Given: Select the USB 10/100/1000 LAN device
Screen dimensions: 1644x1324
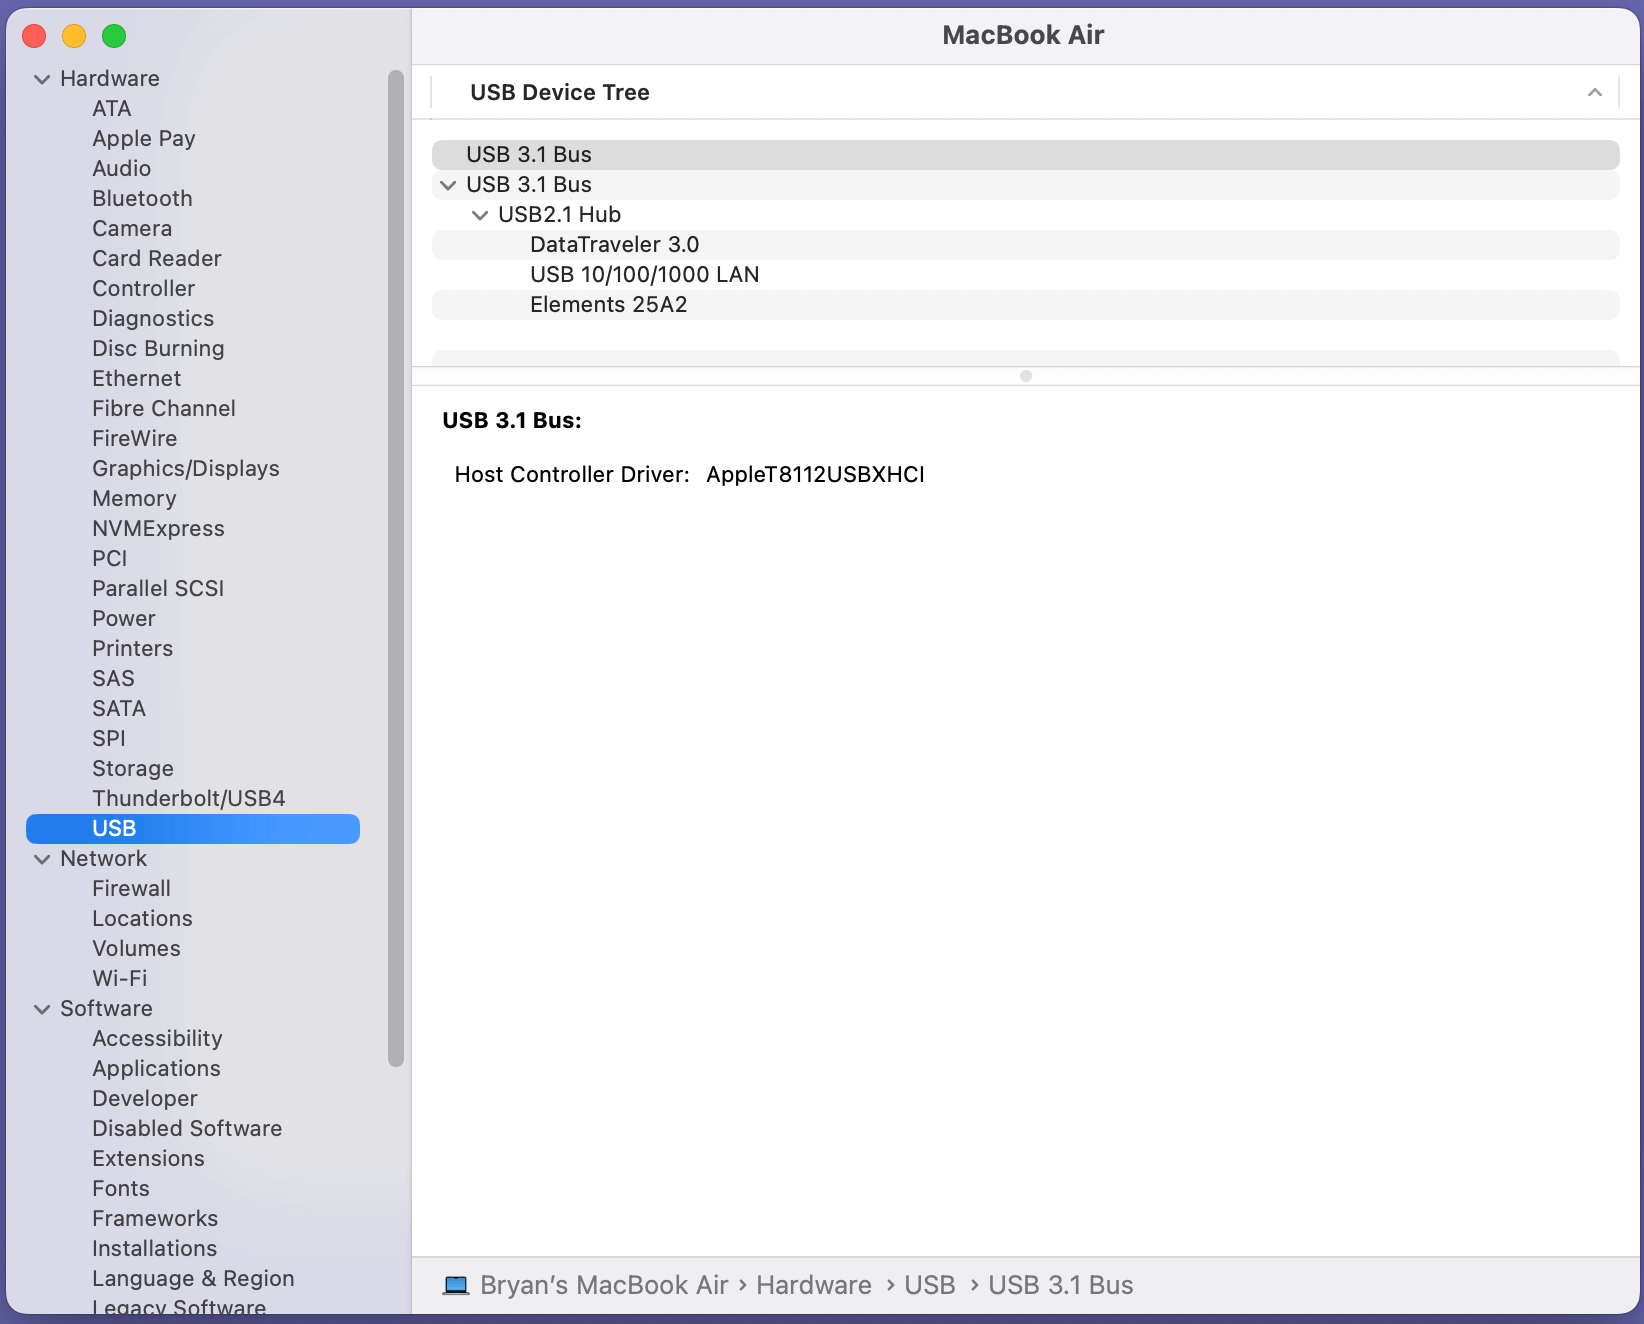Looking at the screenshot, I should pyautogui.click(x=644, y=274).
